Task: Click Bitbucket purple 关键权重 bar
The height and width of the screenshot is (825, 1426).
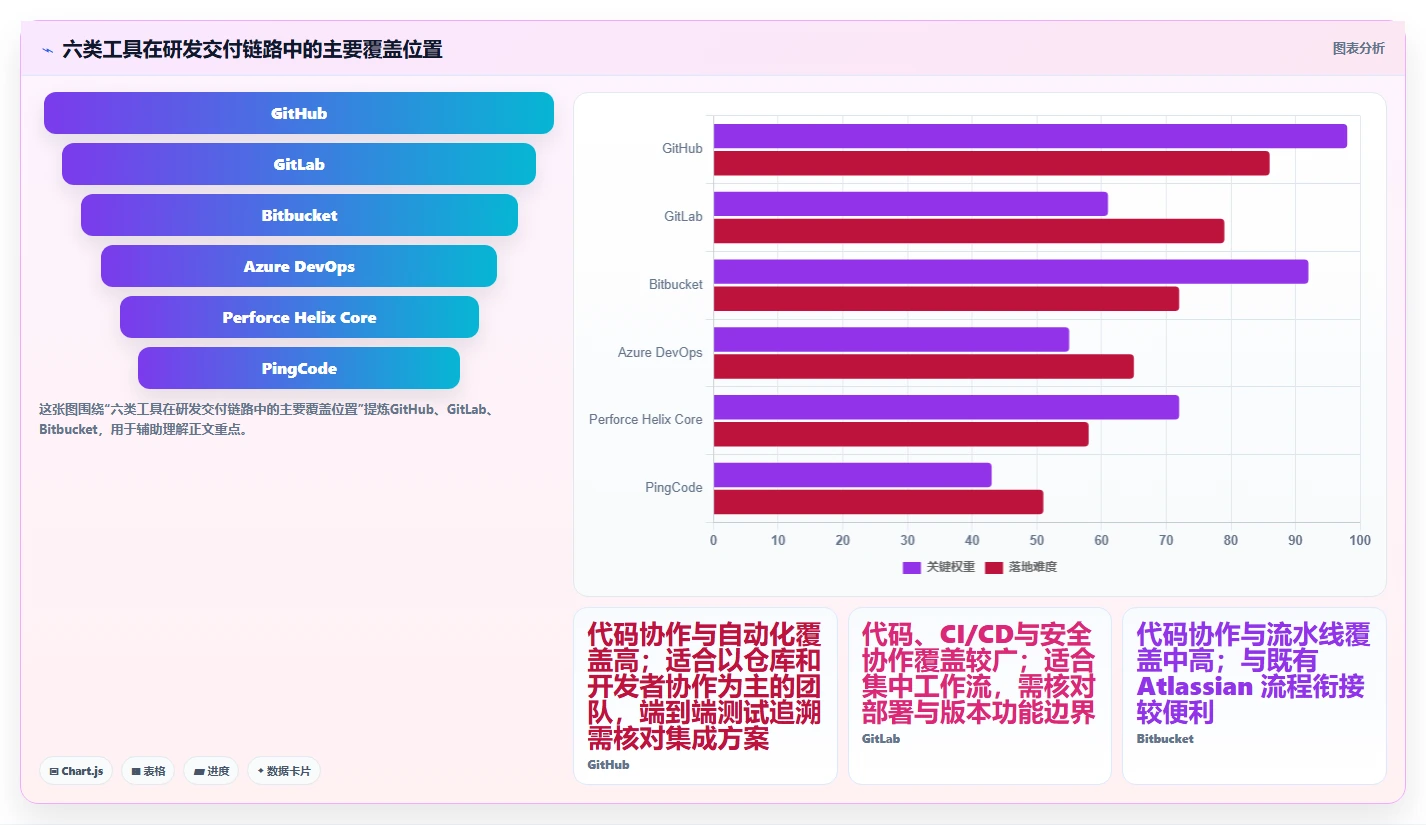Action: click(1011, 272)
